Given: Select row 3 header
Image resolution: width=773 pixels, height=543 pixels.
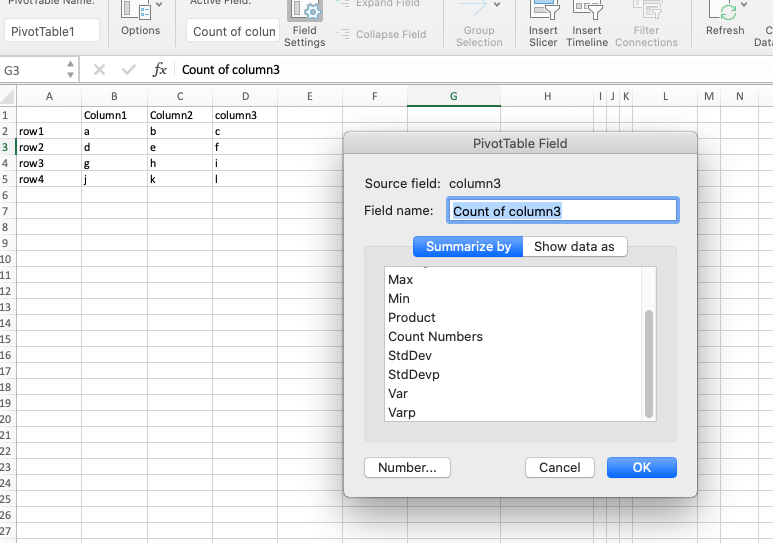Looking at the screenshot, I should (x=6, y=147).
